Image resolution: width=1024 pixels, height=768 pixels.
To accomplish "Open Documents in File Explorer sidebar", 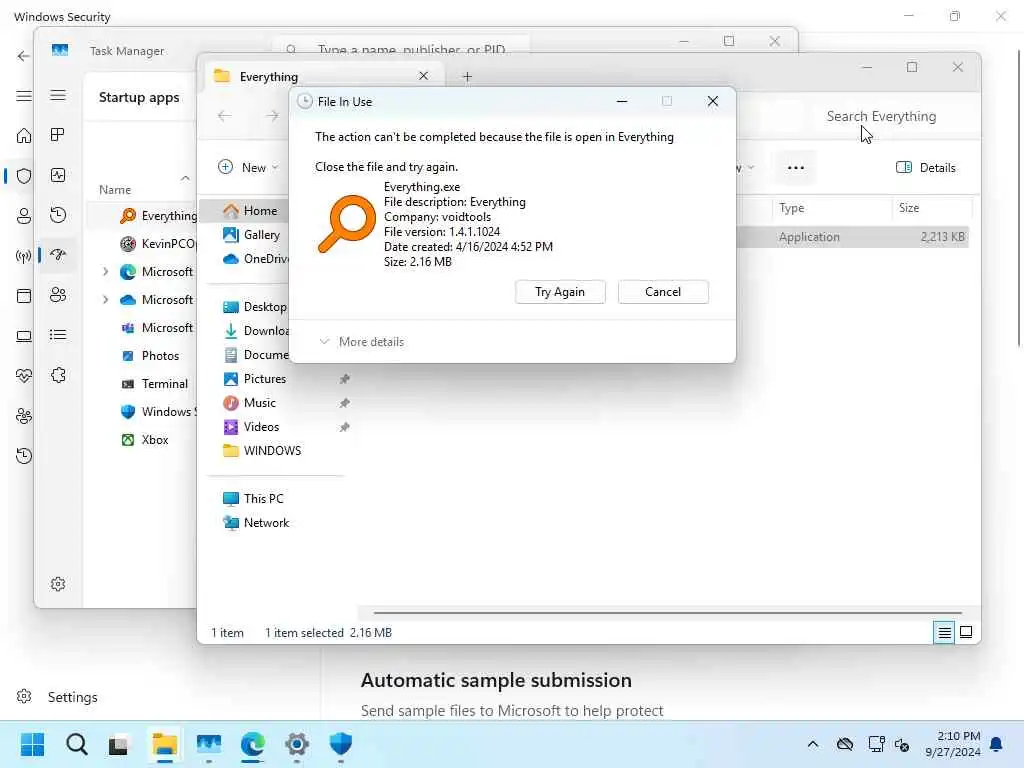I will (x=255, y=355).
